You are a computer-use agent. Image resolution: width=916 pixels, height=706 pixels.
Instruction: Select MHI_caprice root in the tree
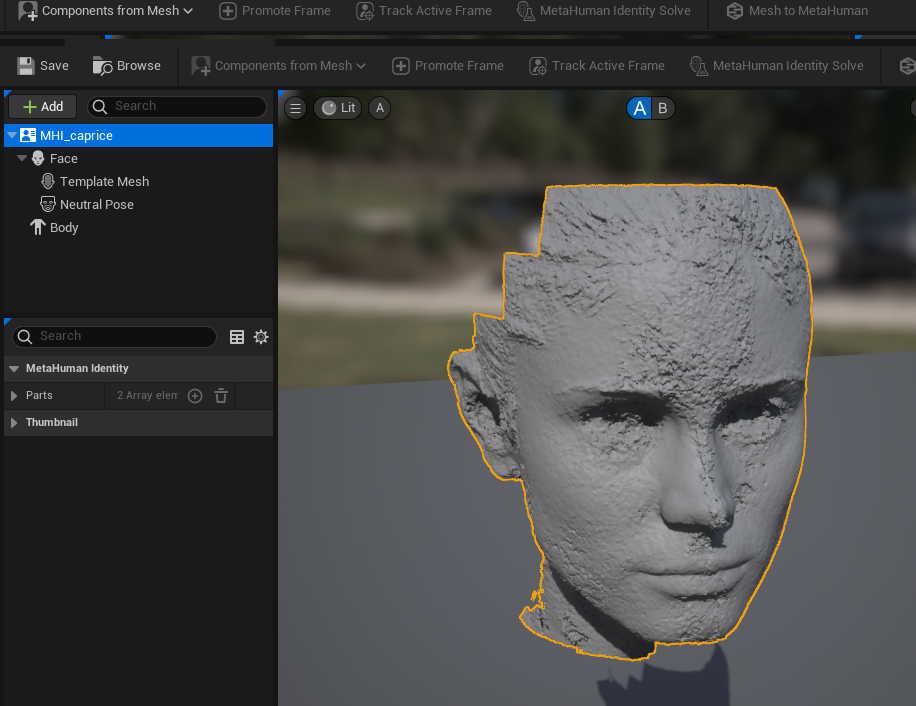click(76, 135)
